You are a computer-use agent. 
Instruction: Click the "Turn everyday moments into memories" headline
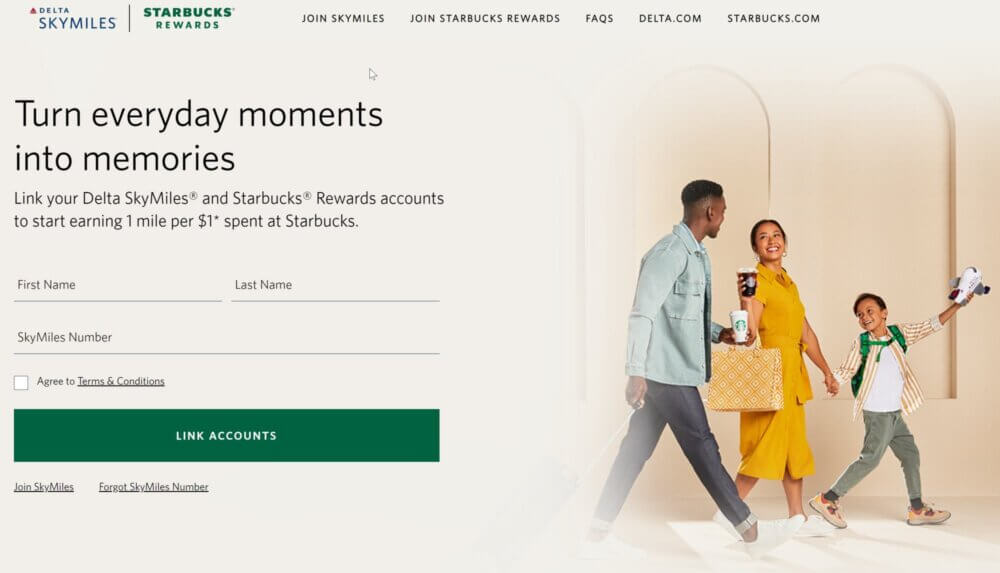pyautogui.click(x=198, y=136)
